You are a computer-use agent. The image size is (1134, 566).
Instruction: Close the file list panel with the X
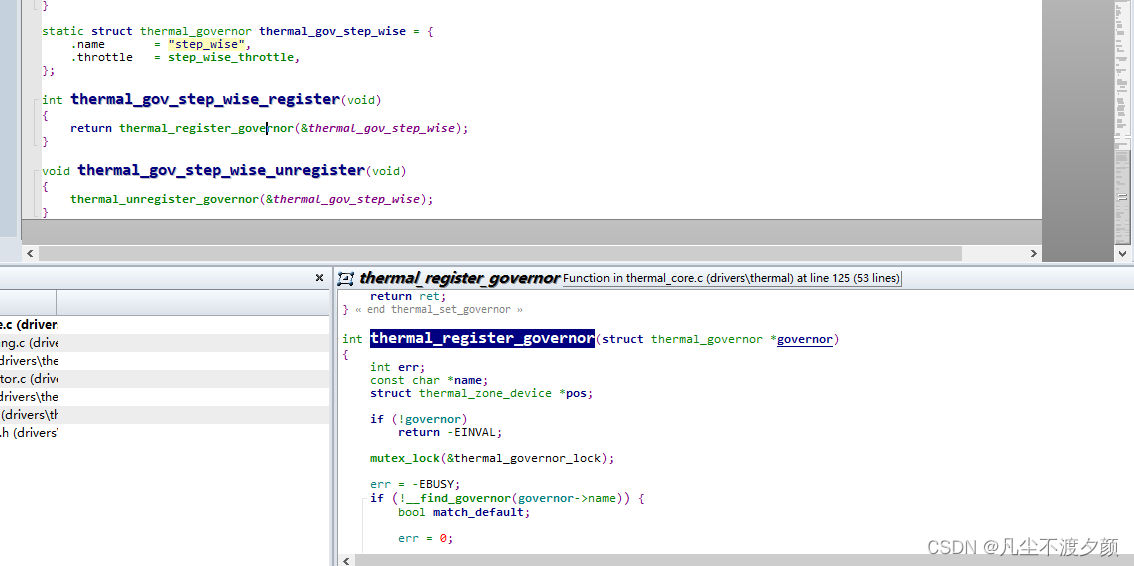[x=320, y=278]
